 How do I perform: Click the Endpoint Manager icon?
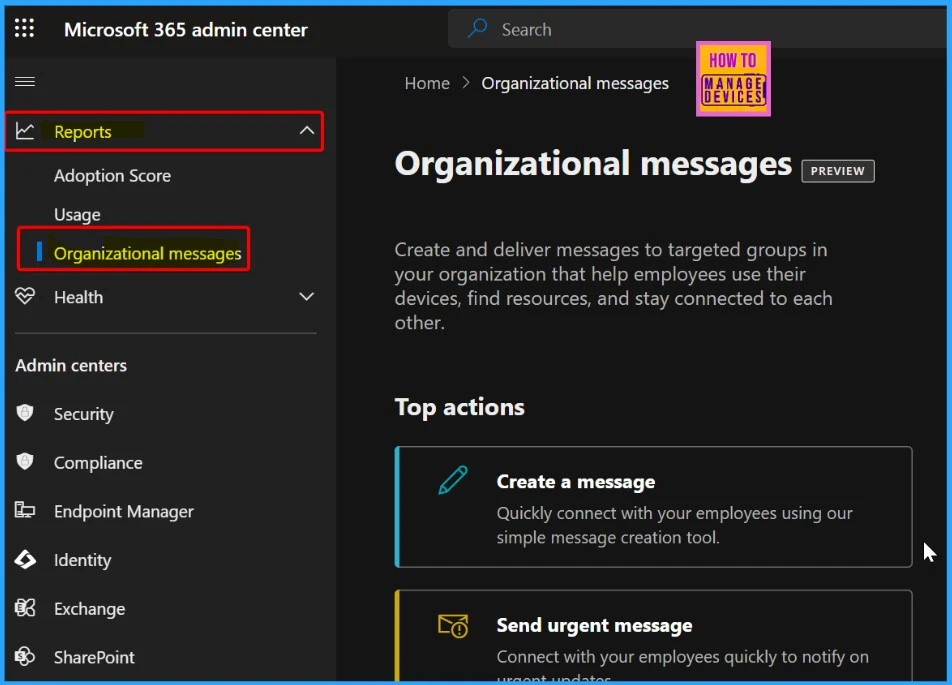click(x=25, y=510)
